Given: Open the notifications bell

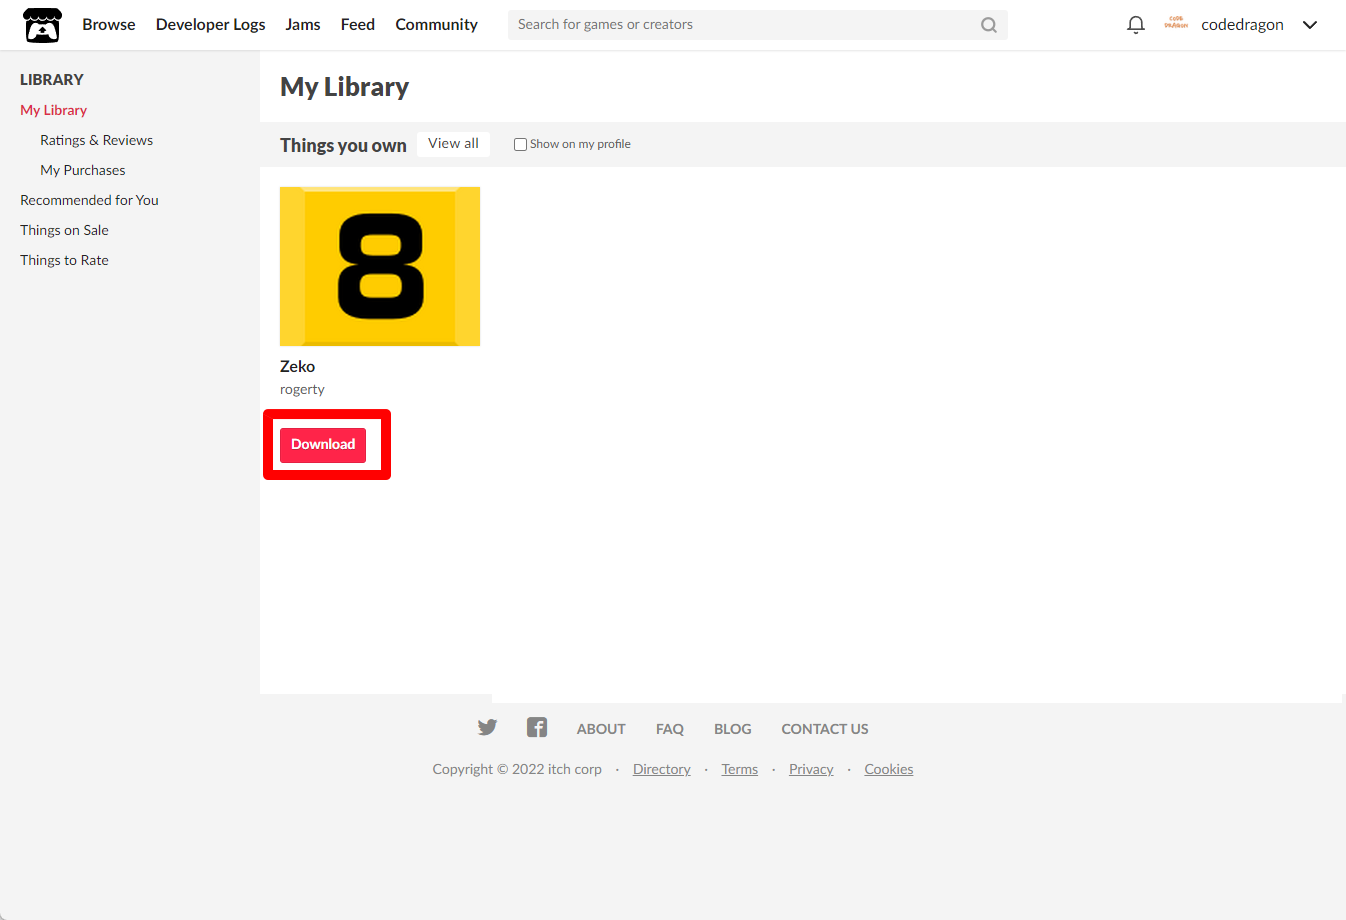Looking at the screenshot, I should pyautogui.click(x=1135, y=25).
